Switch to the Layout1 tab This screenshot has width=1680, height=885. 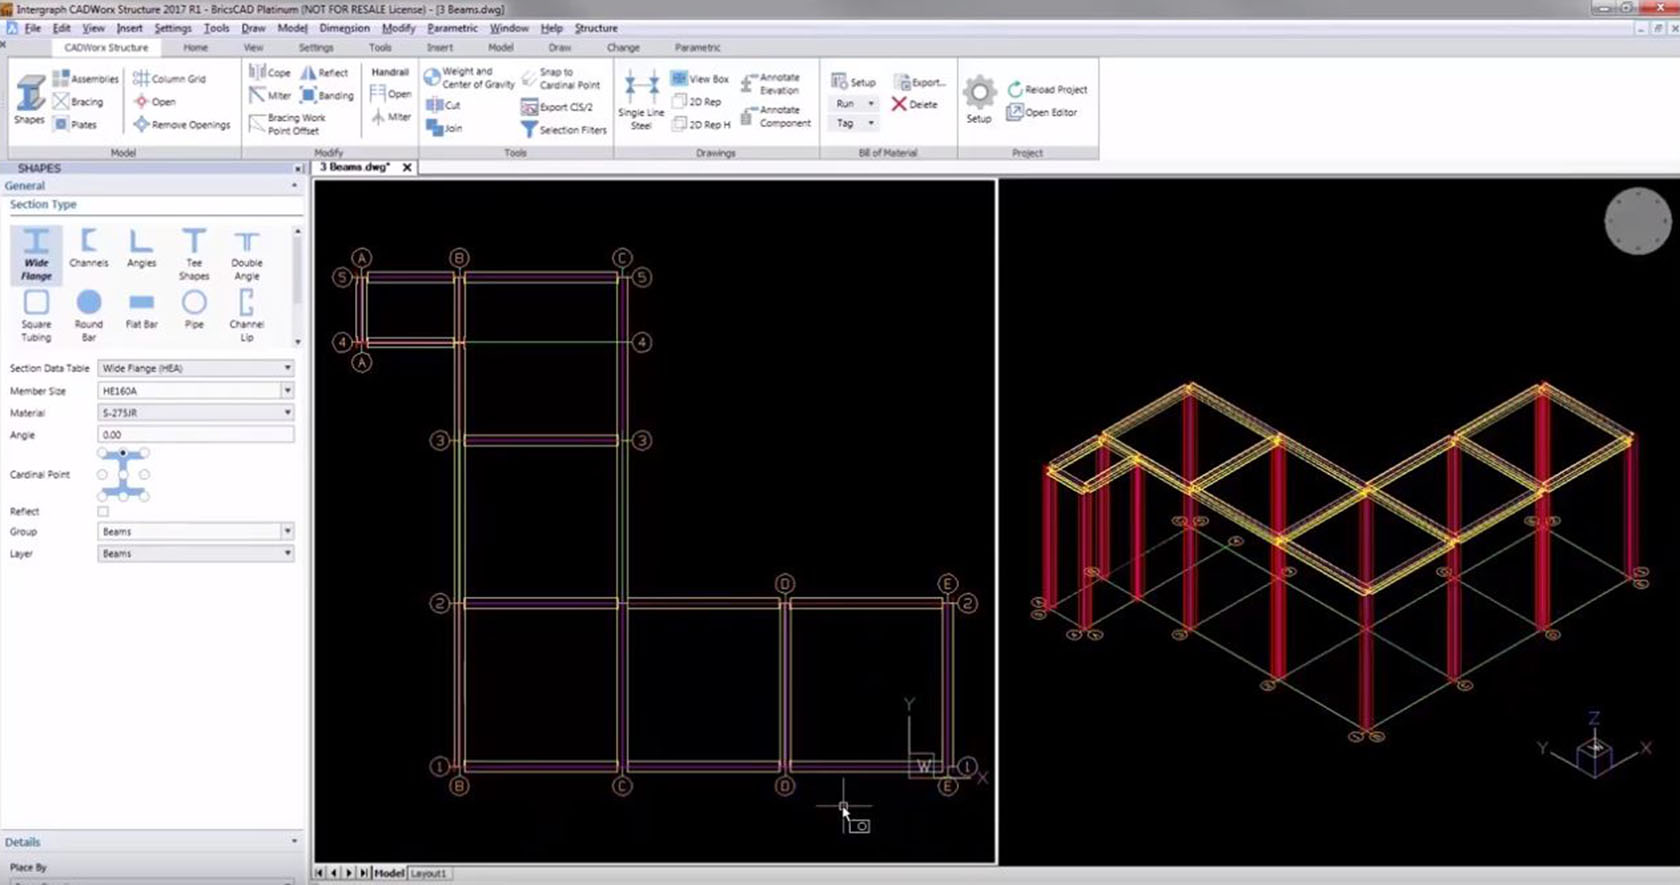(428, 873)
